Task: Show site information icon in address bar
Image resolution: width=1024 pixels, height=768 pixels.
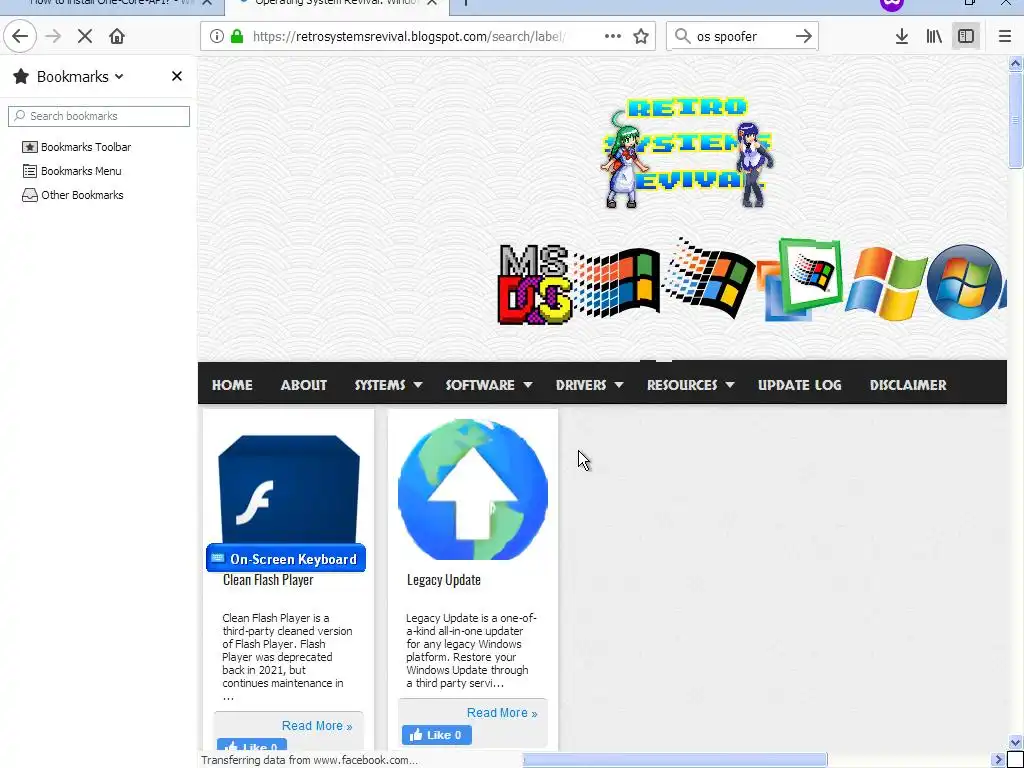Action: point(216,36)
